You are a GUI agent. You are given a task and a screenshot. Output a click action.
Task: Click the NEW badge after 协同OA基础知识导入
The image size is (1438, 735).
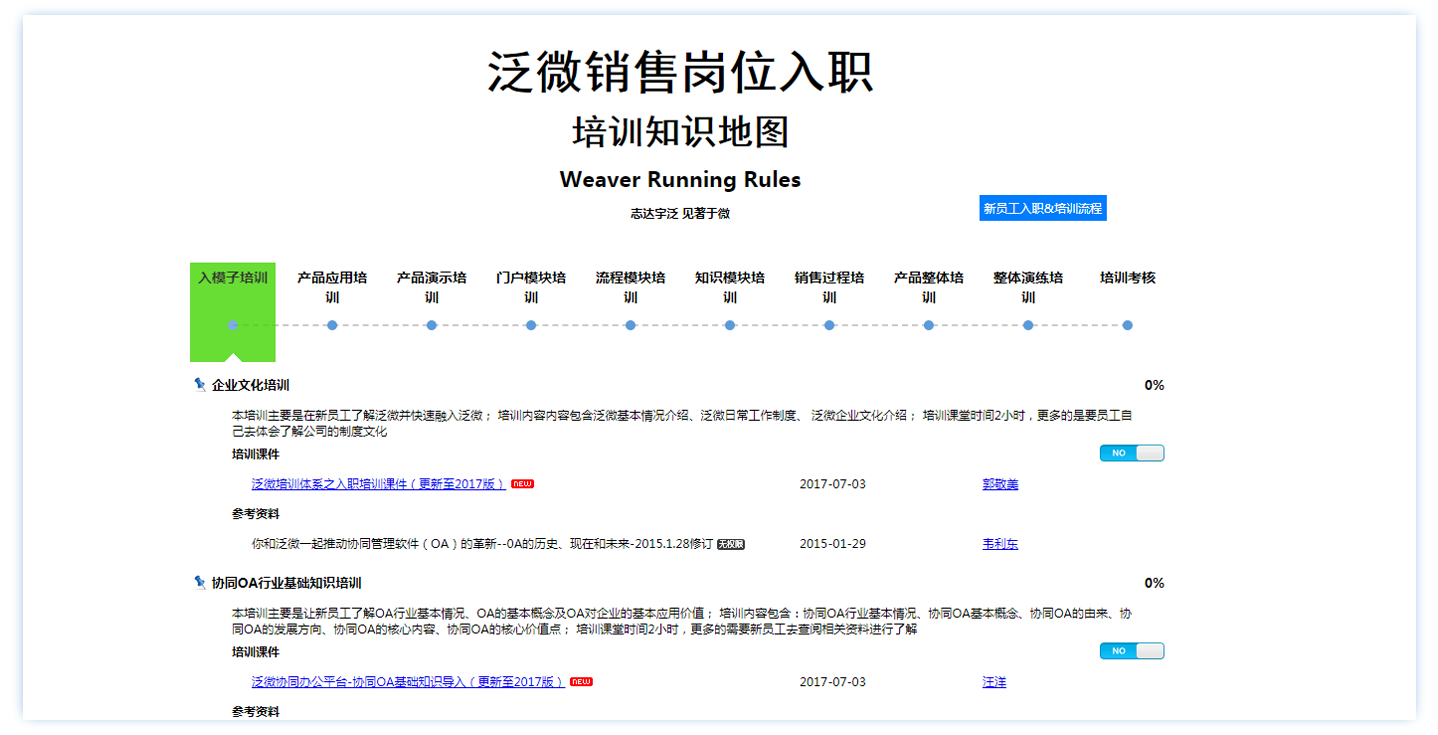point(581,682)
